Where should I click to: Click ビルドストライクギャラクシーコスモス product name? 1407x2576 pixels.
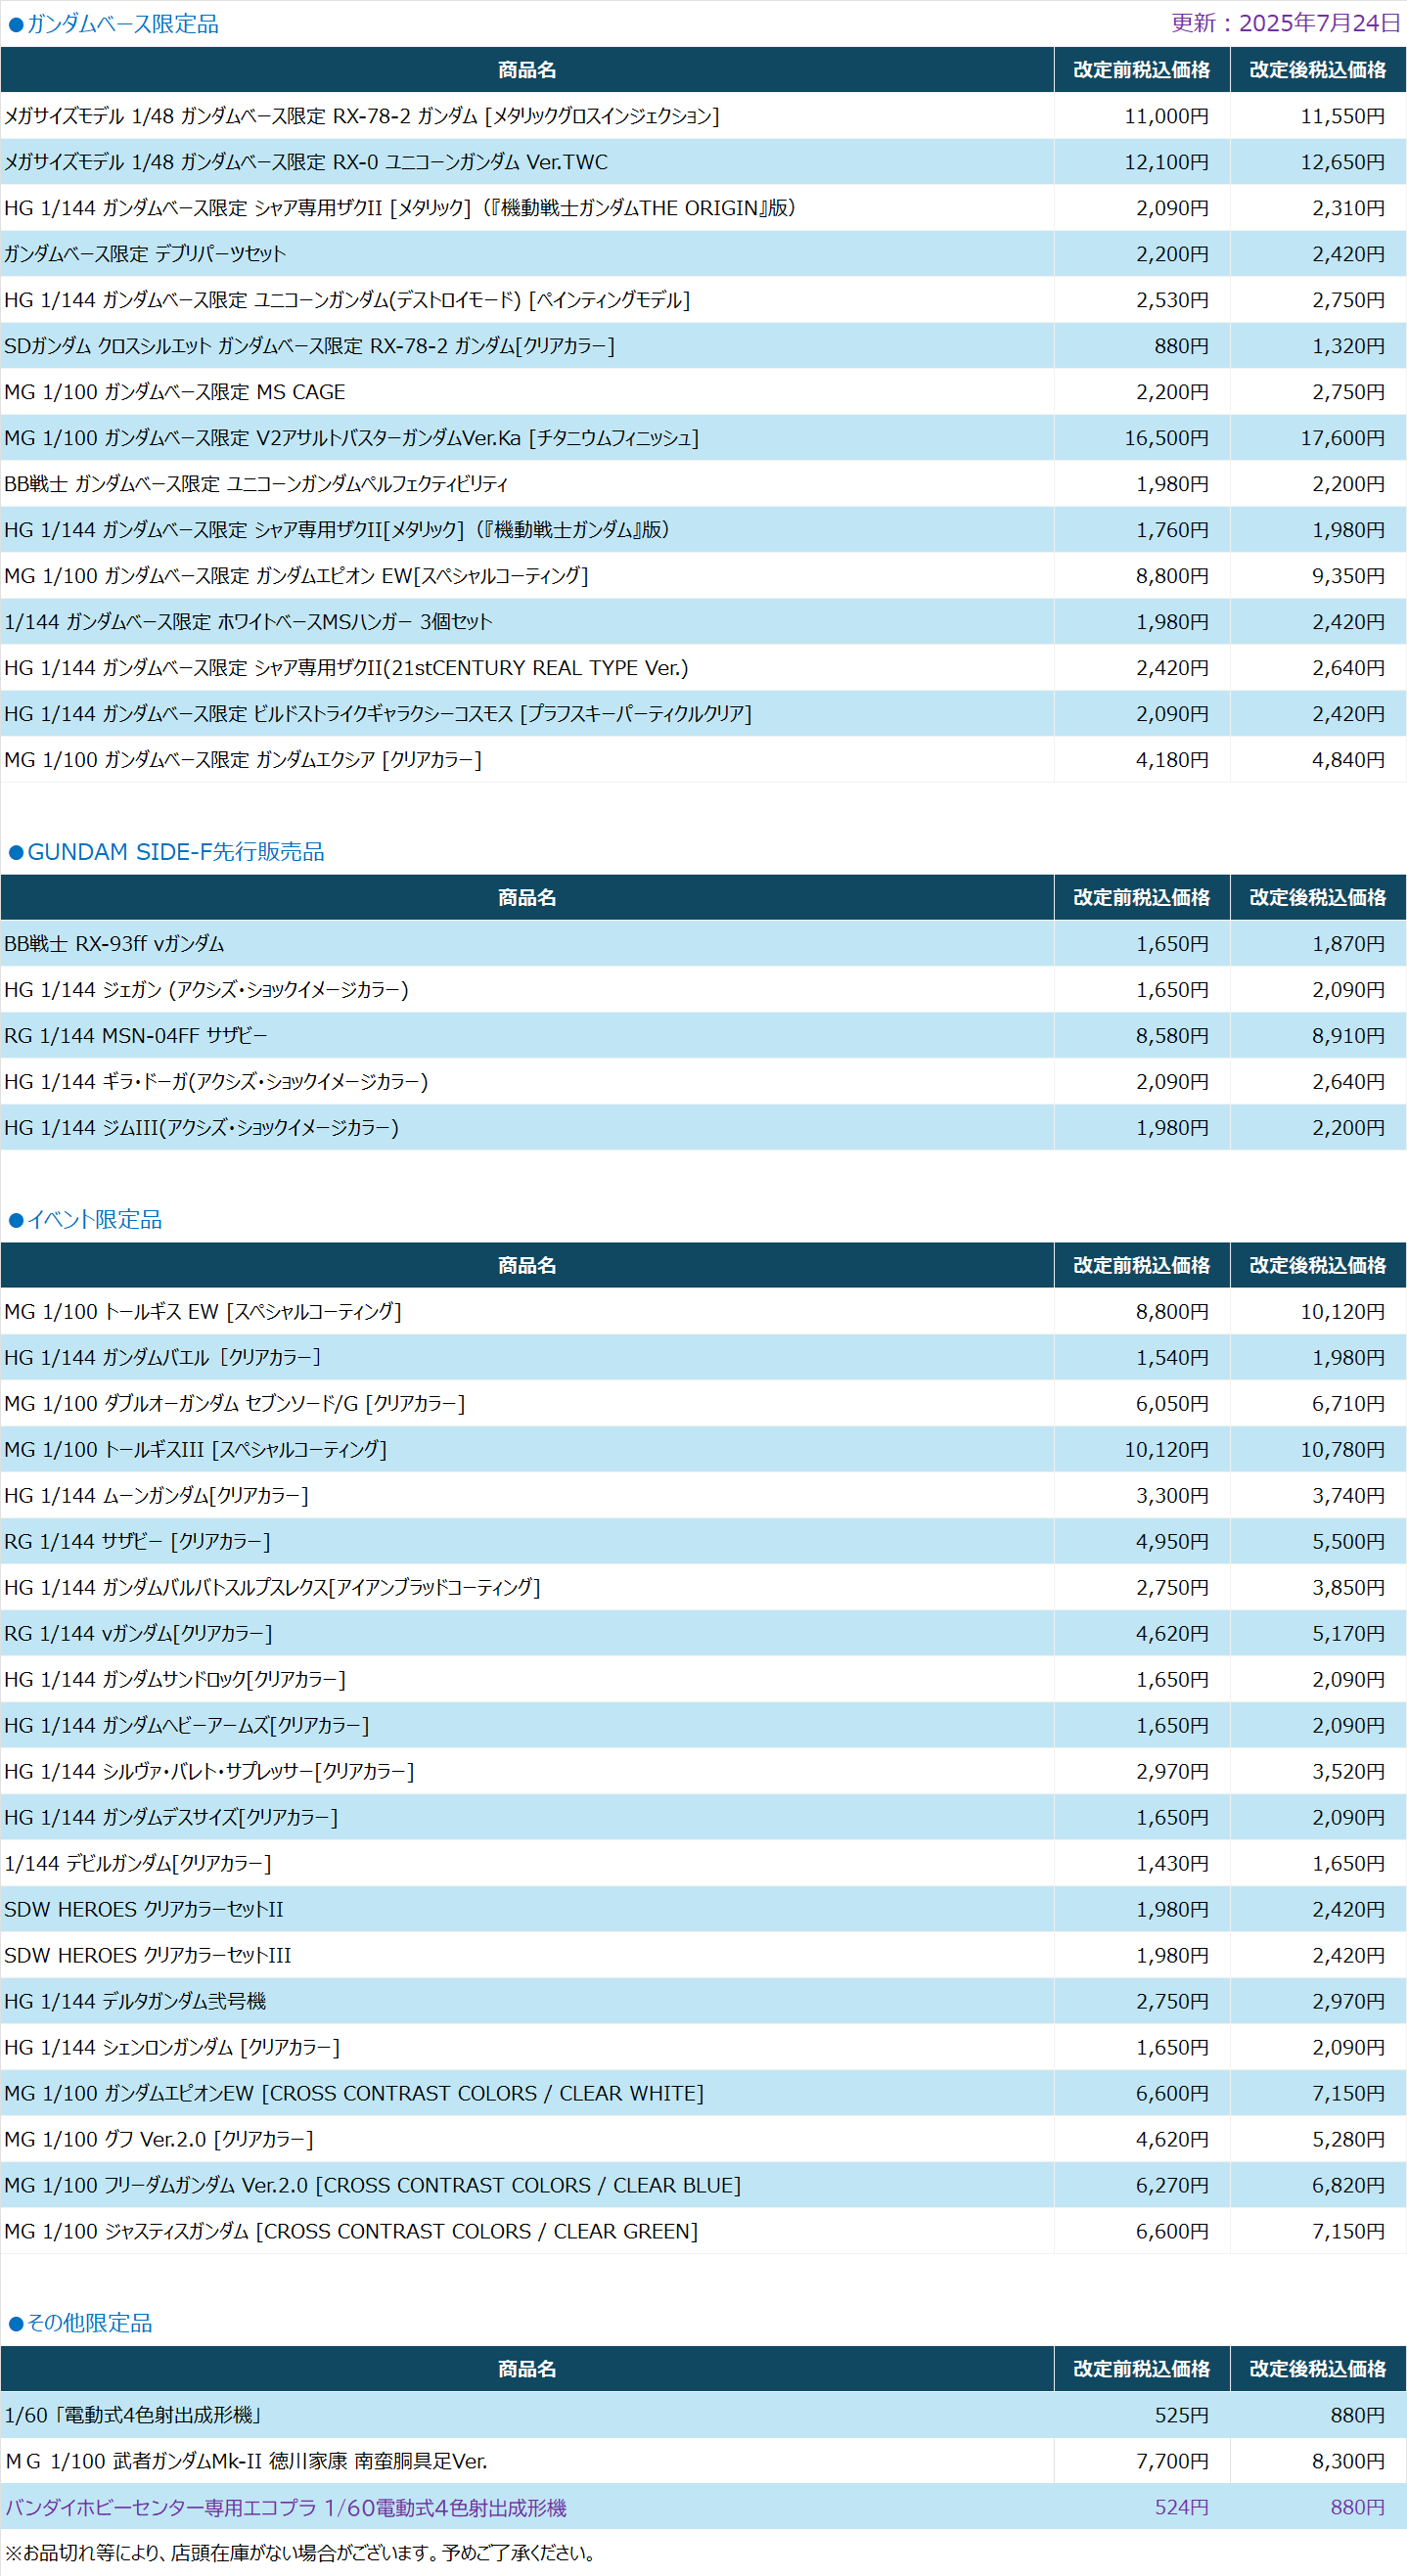tap(378, 714)
